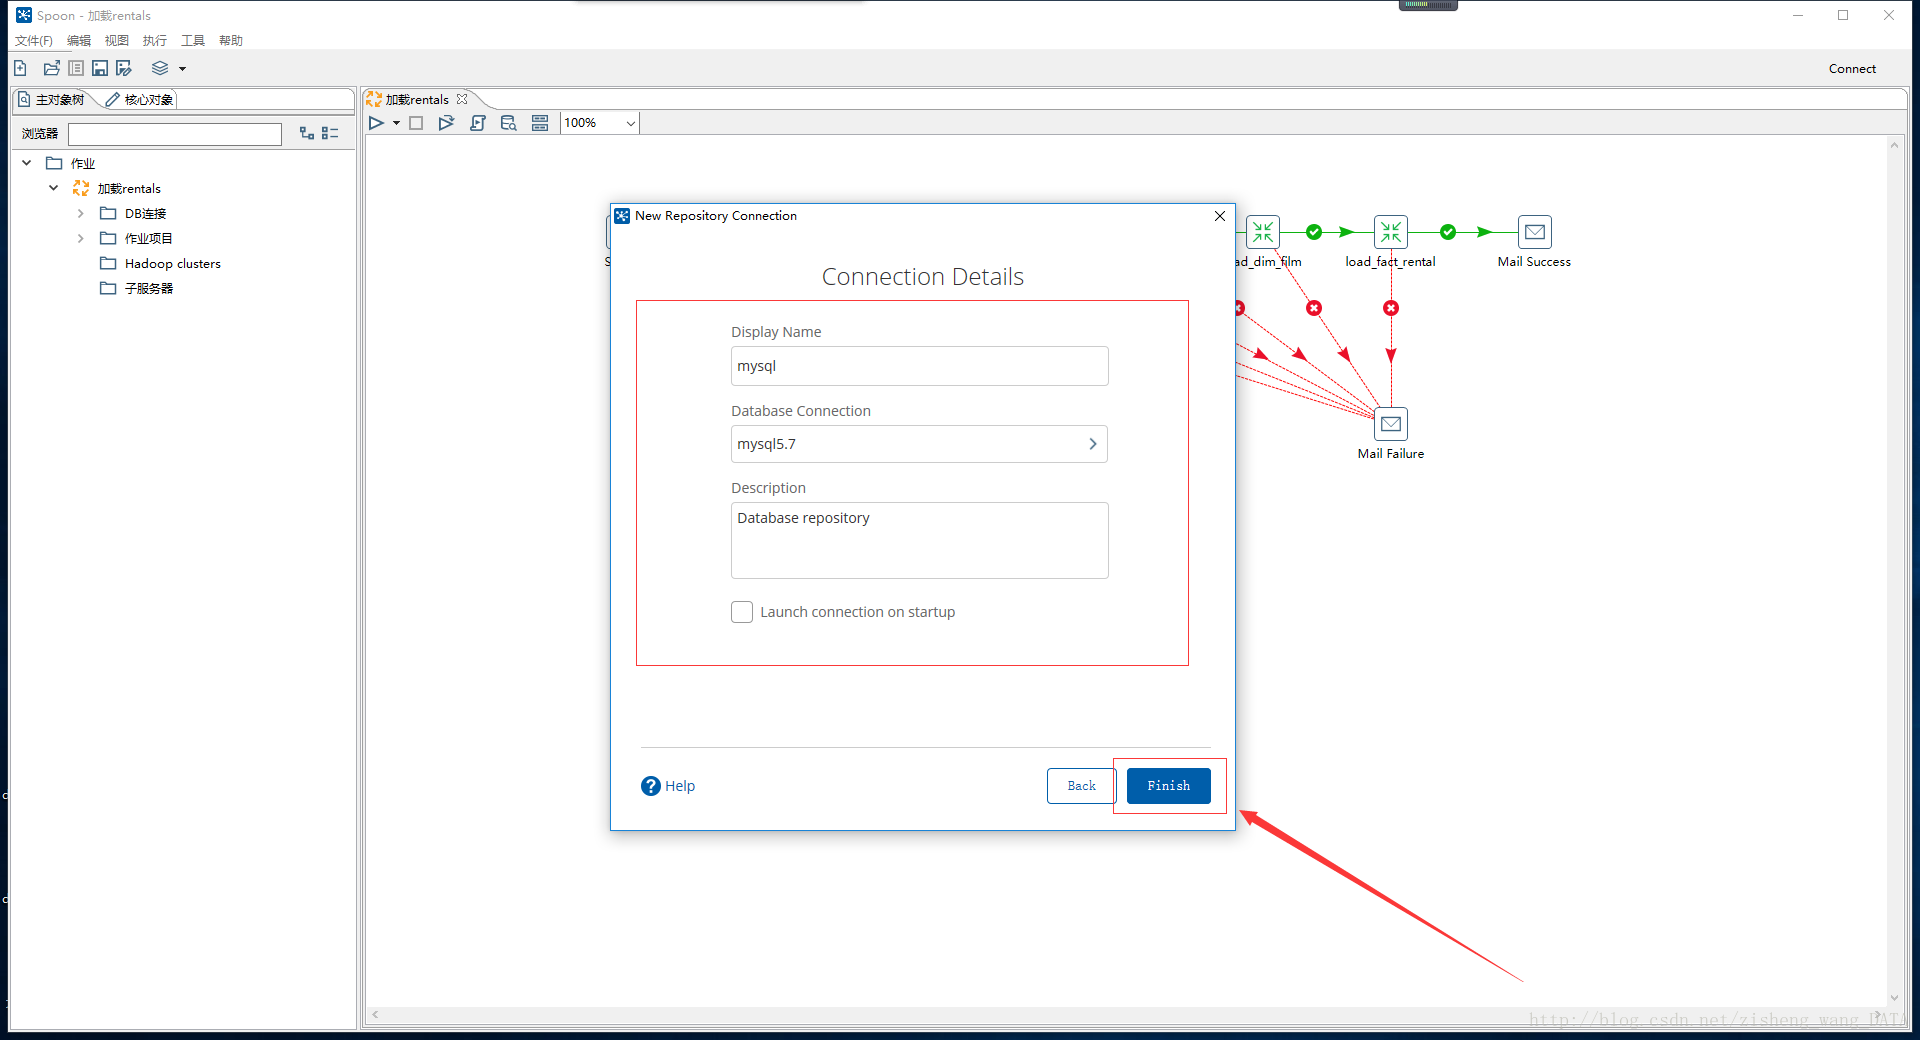The image size is (1920, 1040).
Task: Close the New Repository Connection dialog
Action: [1220, 216]
